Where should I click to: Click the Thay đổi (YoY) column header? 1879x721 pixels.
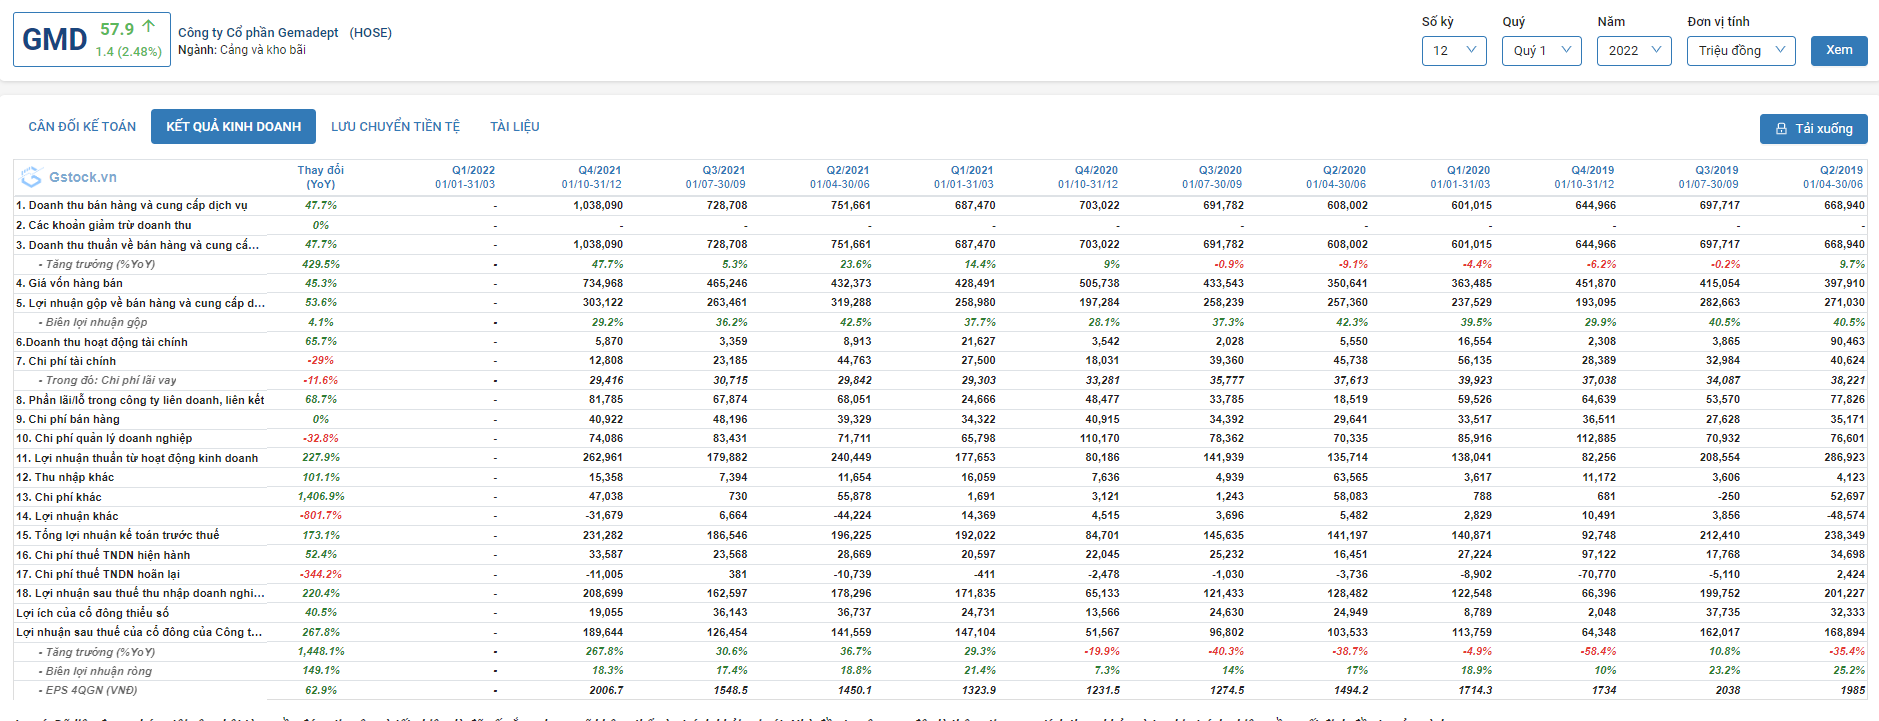coord(320,177)
